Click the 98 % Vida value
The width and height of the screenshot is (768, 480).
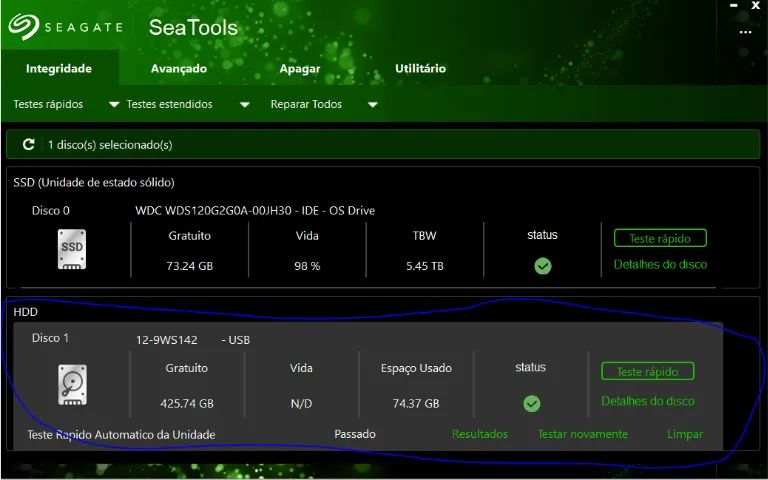[x=307, y=266]
